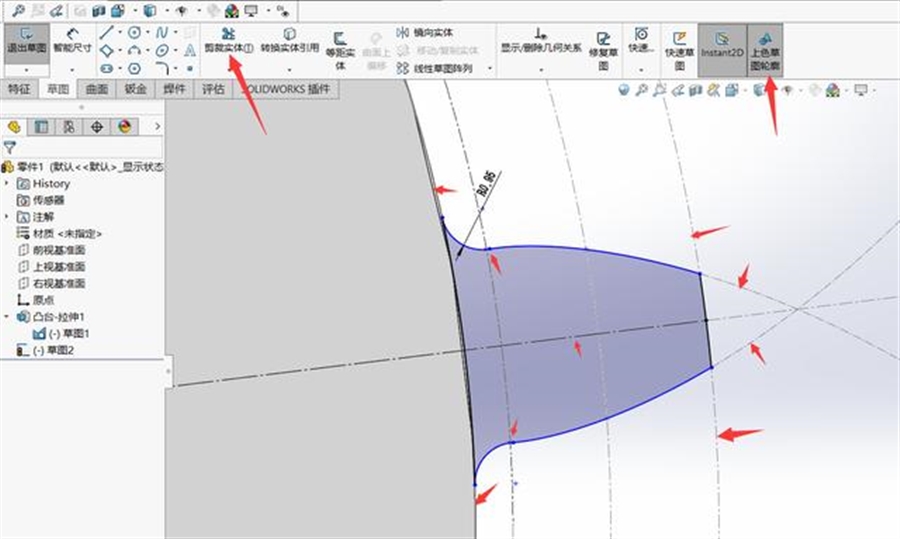Select the Smart Dimension (智能尺寸) tool
This screenshot has height=539, width=900.
coord(72,40)
